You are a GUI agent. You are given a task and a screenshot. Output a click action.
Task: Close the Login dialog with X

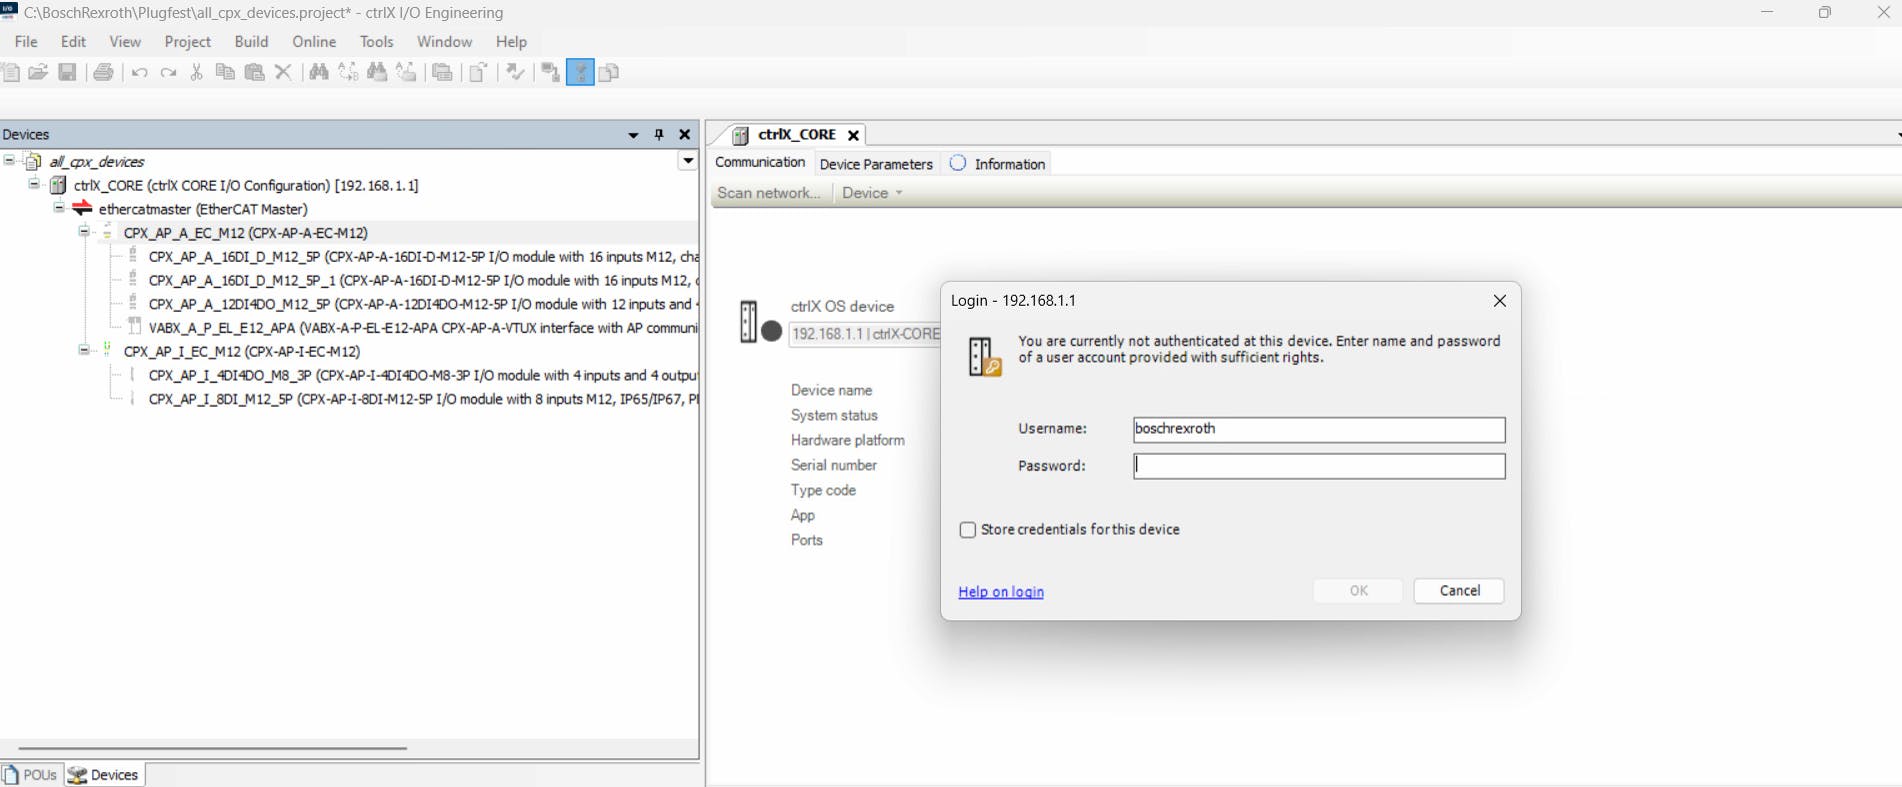click(x=1499, y=301)
